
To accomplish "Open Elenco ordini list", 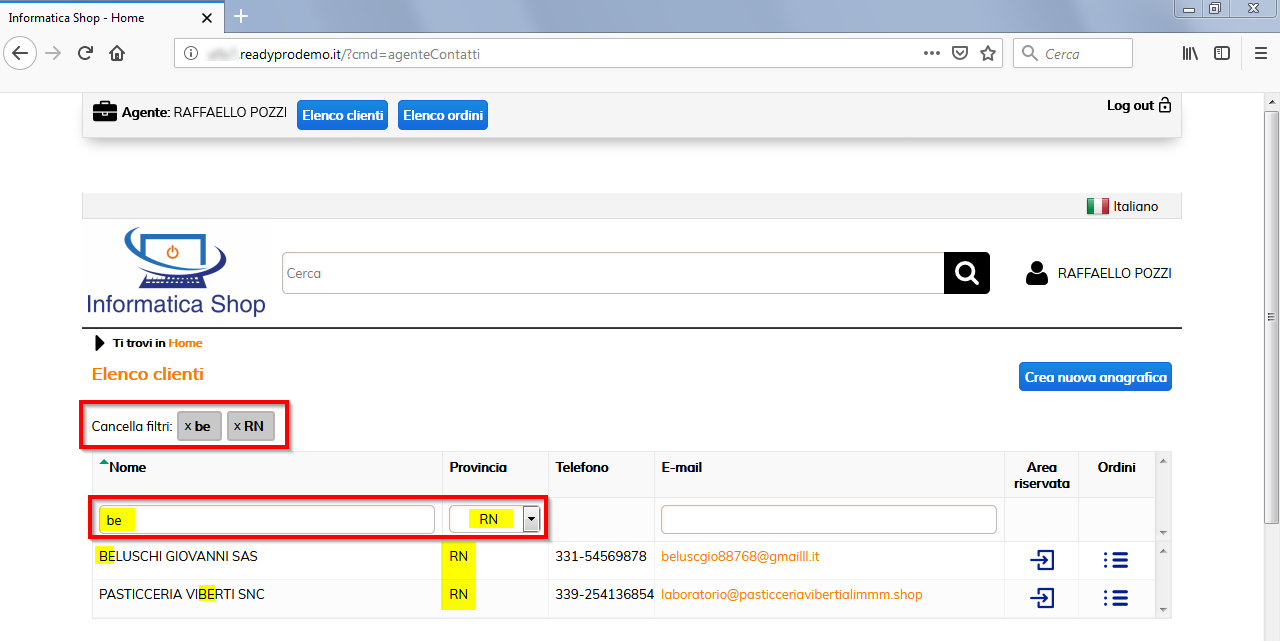I will [443, 115].
